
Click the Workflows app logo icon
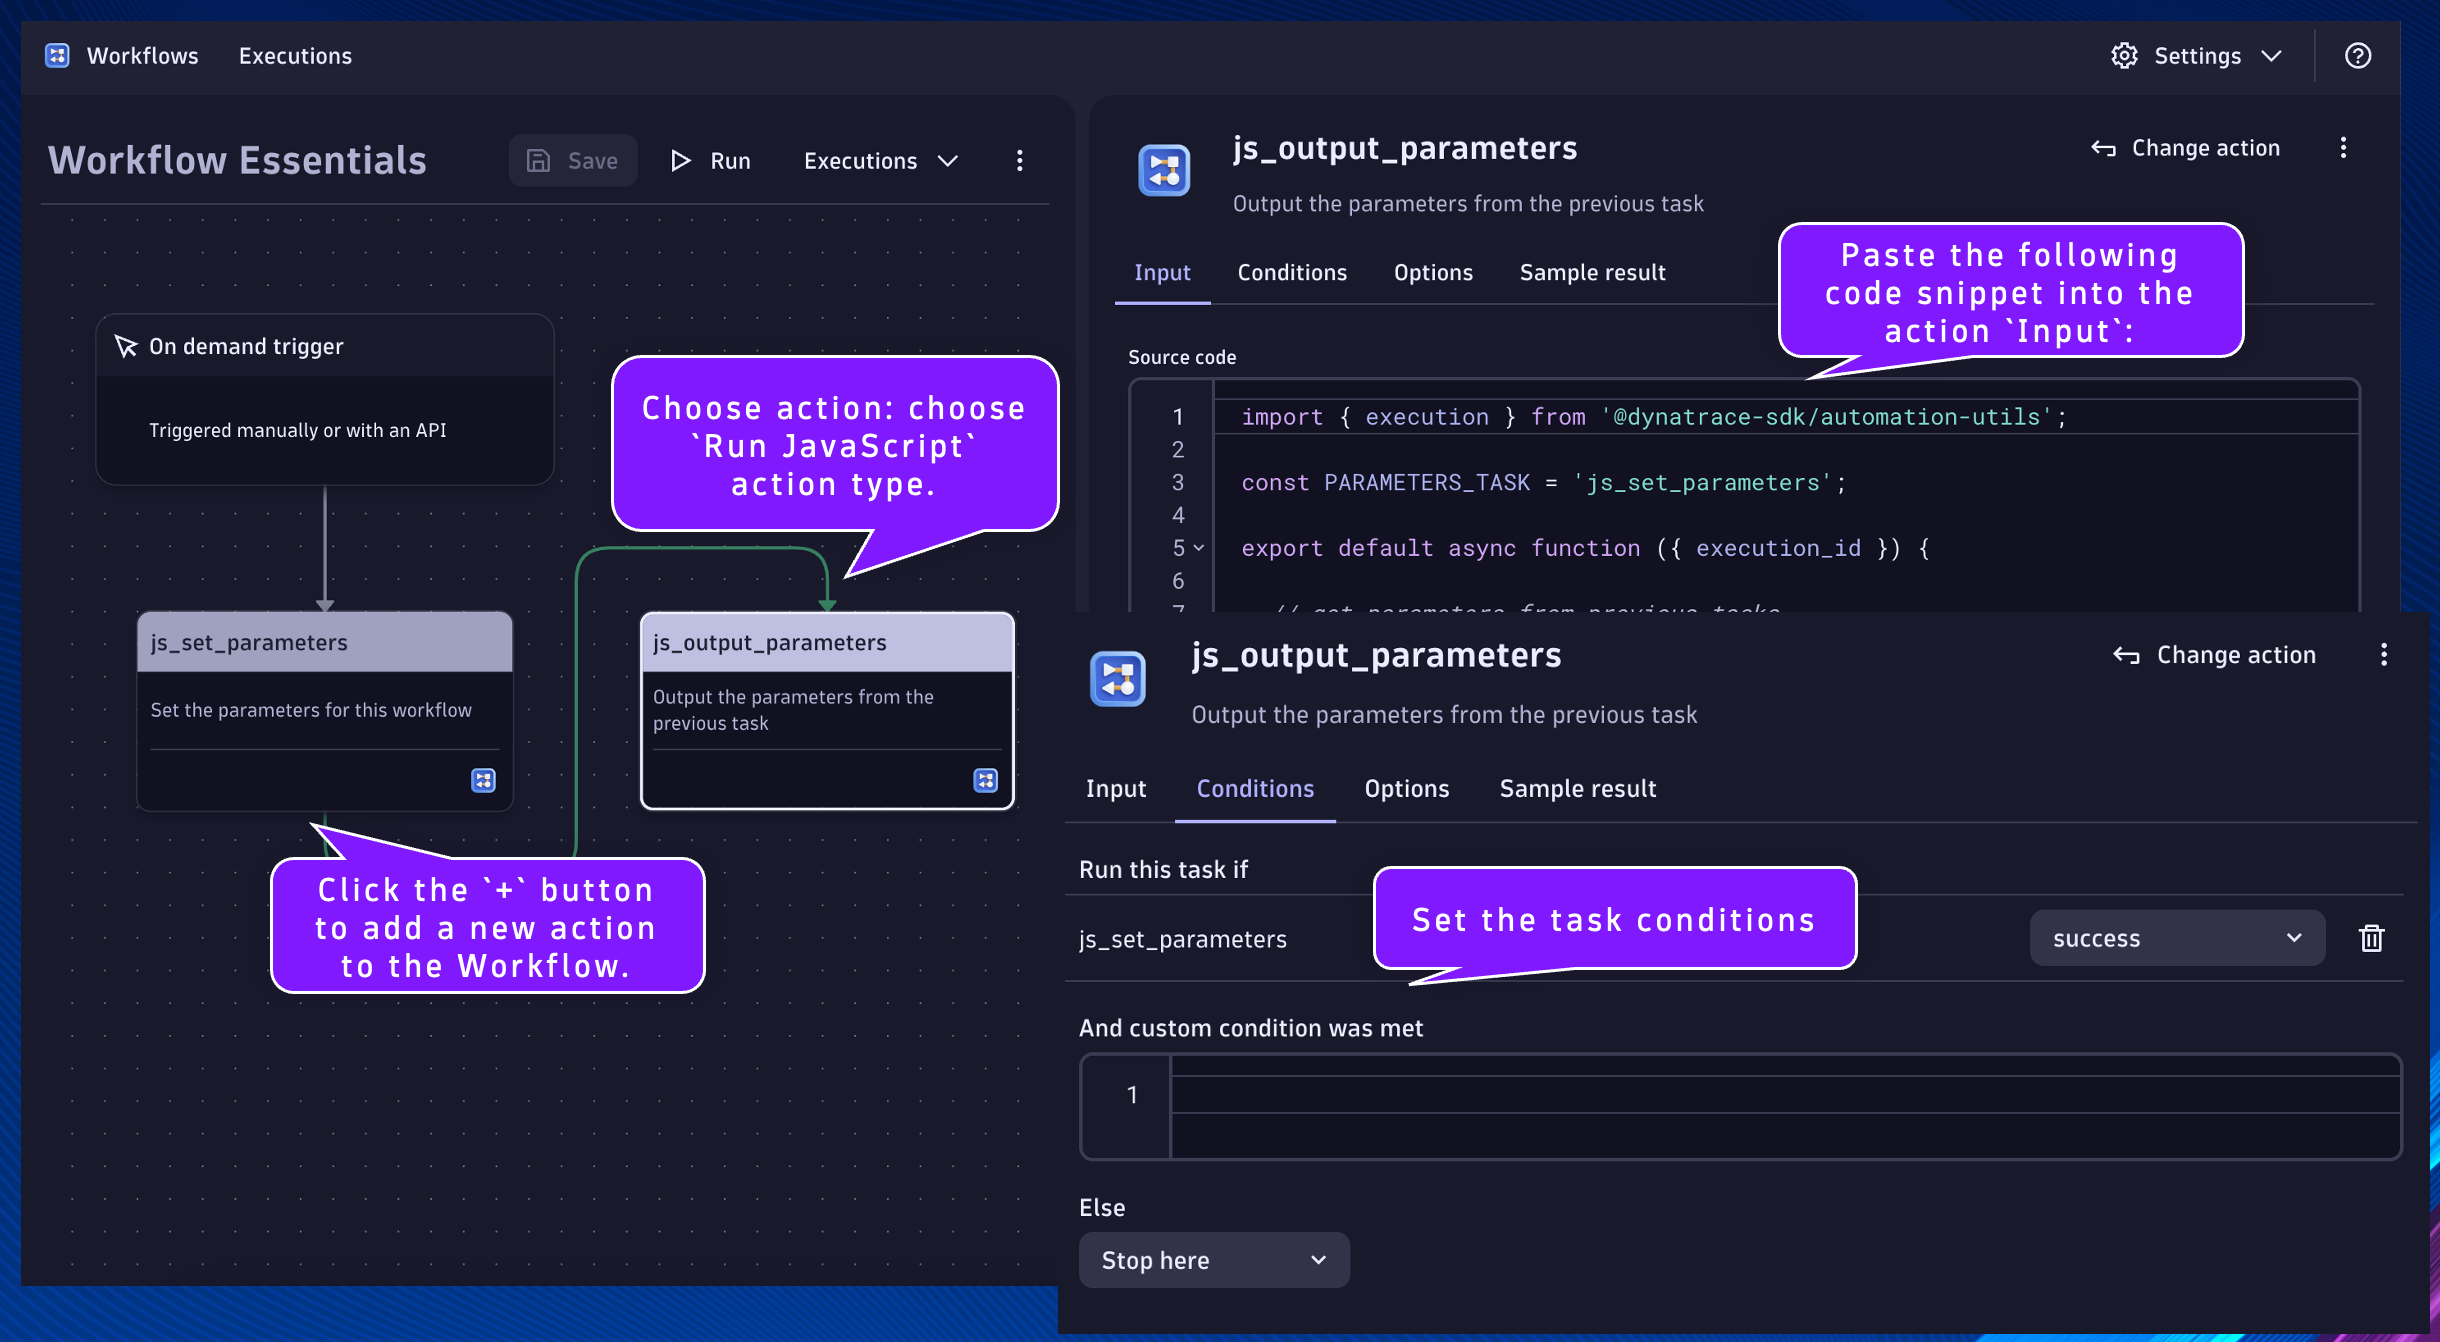(x=57, y=56)
